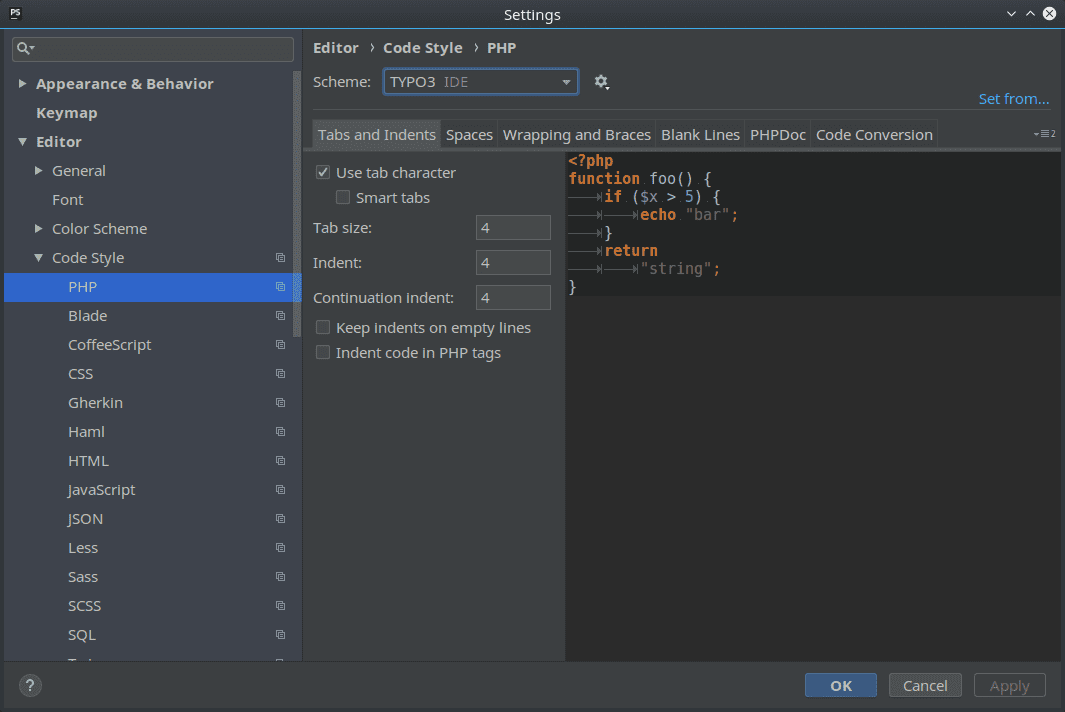Enable Keep indents on empty lines

pos(323,327)
